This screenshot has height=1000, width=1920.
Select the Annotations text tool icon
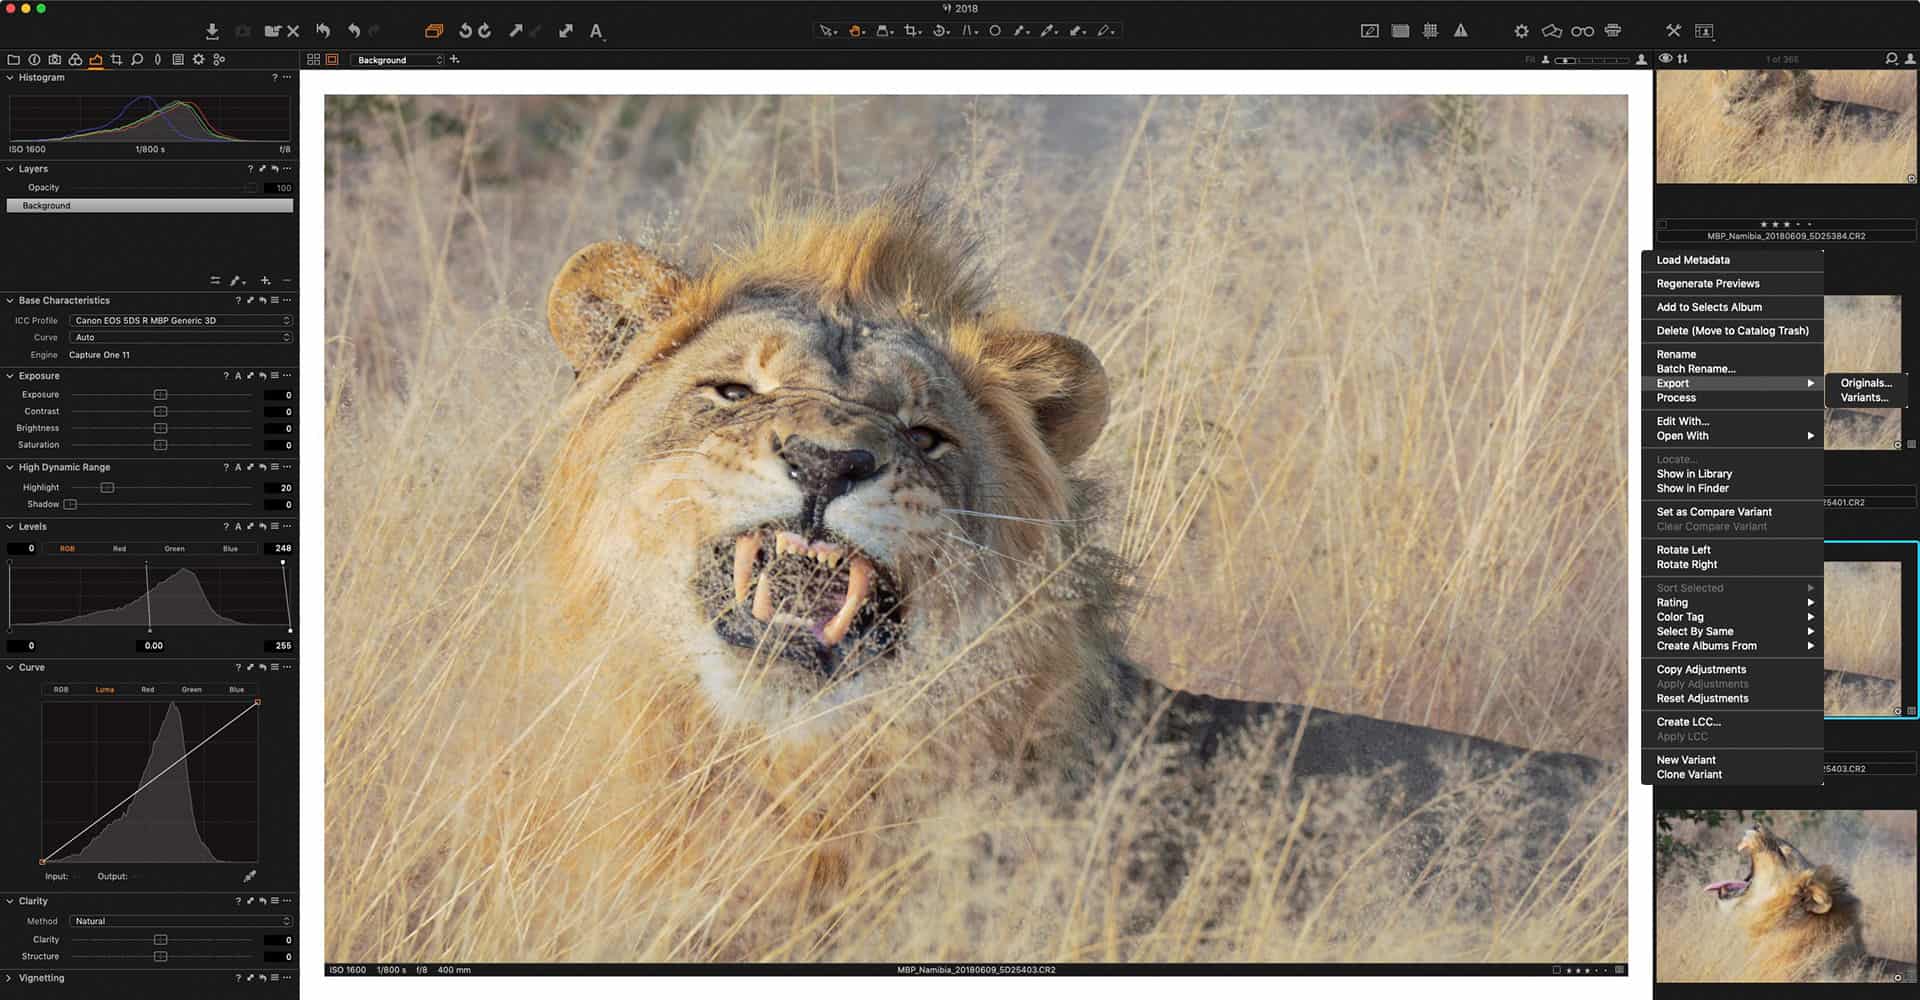(x=596, y=31)
